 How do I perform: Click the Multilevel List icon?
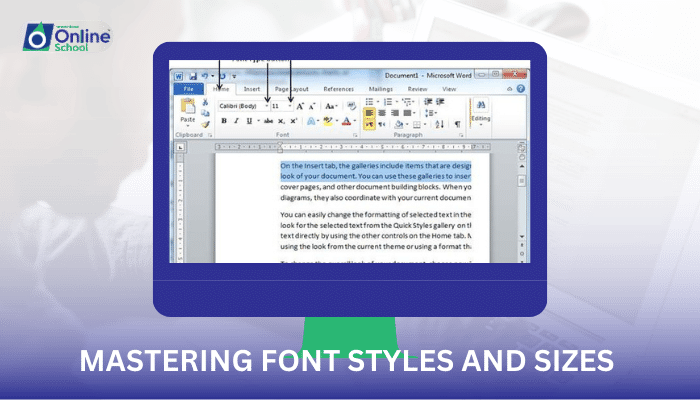pos(406,102)
